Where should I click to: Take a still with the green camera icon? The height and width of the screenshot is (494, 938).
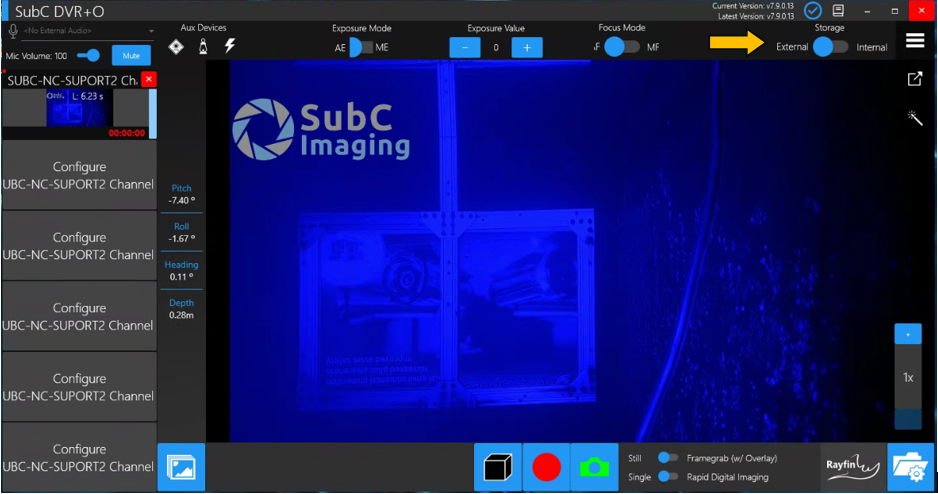594,467
